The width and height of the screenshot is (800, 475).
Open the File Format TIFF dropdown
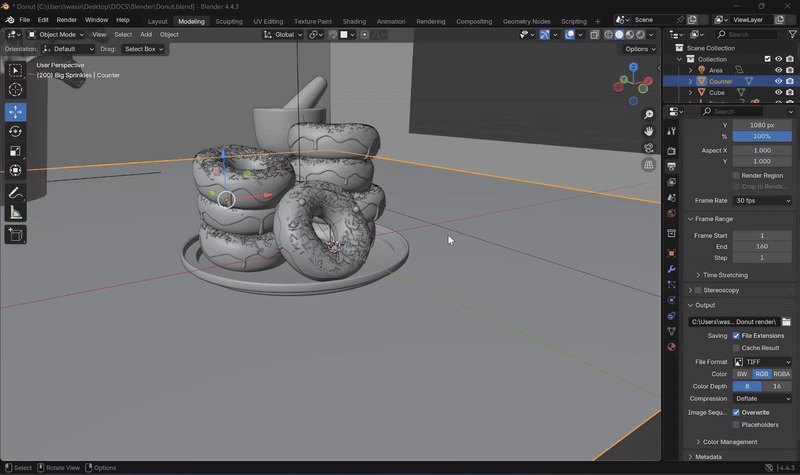coord(762,362)
